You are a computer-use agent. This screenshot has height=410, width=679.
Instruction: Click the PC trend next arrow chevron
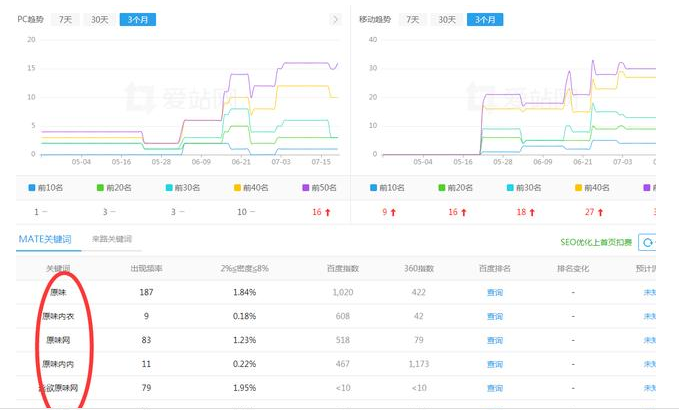(x=335, y=19)
